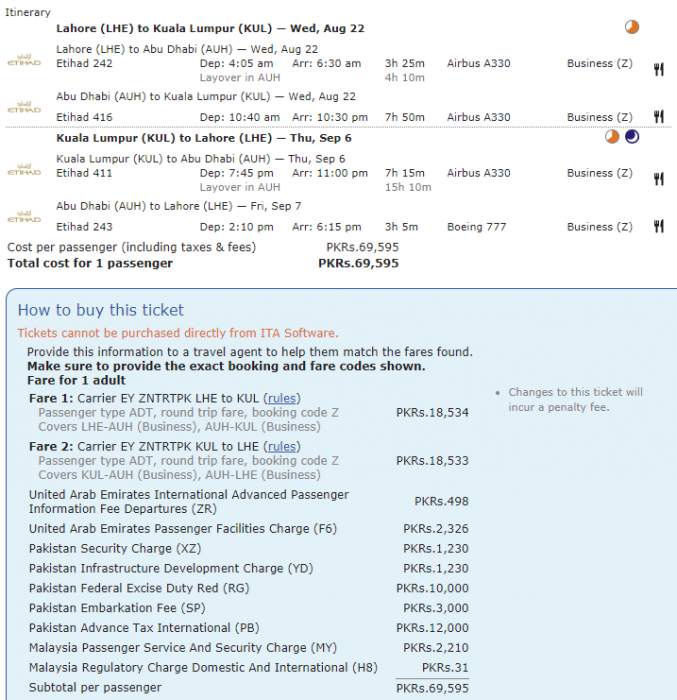
Task: Click the total cost for 1 passenger amount
Action: point(358,264)
